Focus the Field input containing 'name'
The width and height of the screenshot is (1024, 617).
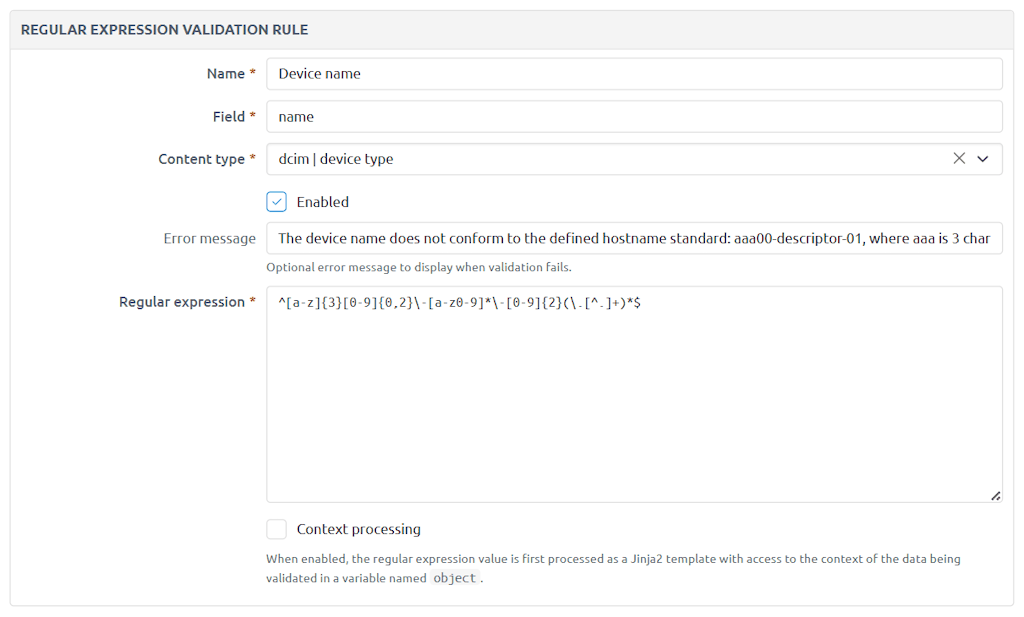[x=634, y=117]
